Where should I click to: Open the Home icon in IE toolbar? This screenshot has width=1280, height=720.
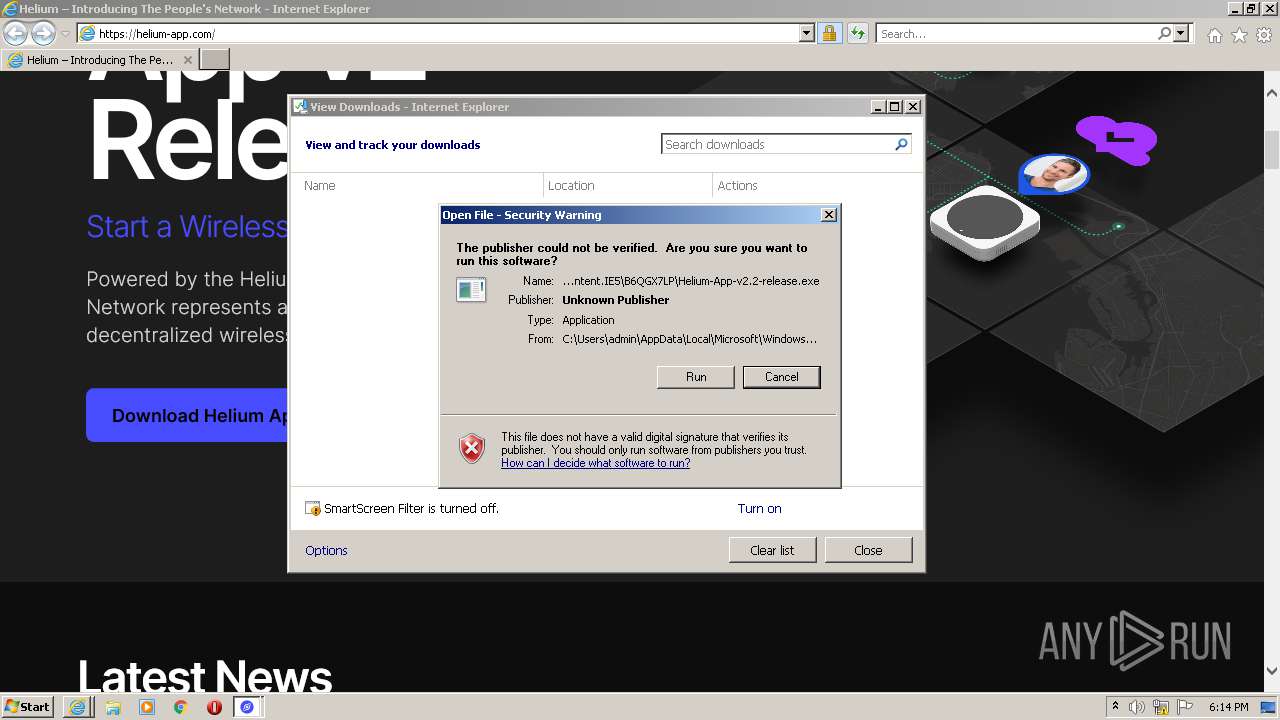[1214, 35]
